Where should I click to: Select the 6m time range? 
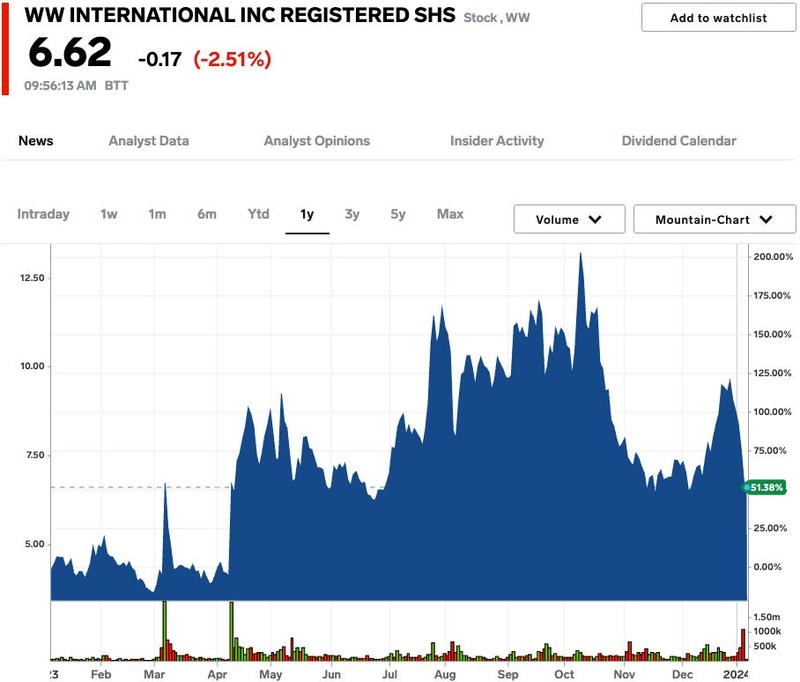point(207,214)
